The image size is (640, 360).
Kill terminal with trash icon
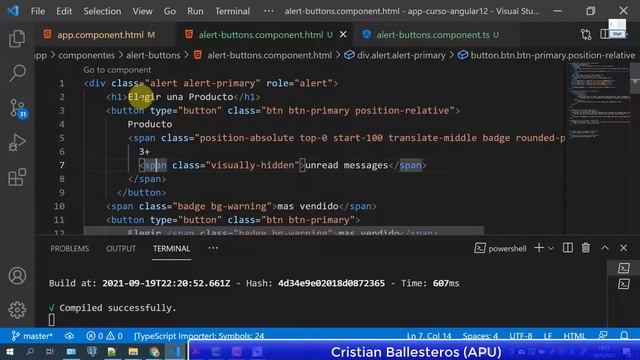click(x=586, y=248)
